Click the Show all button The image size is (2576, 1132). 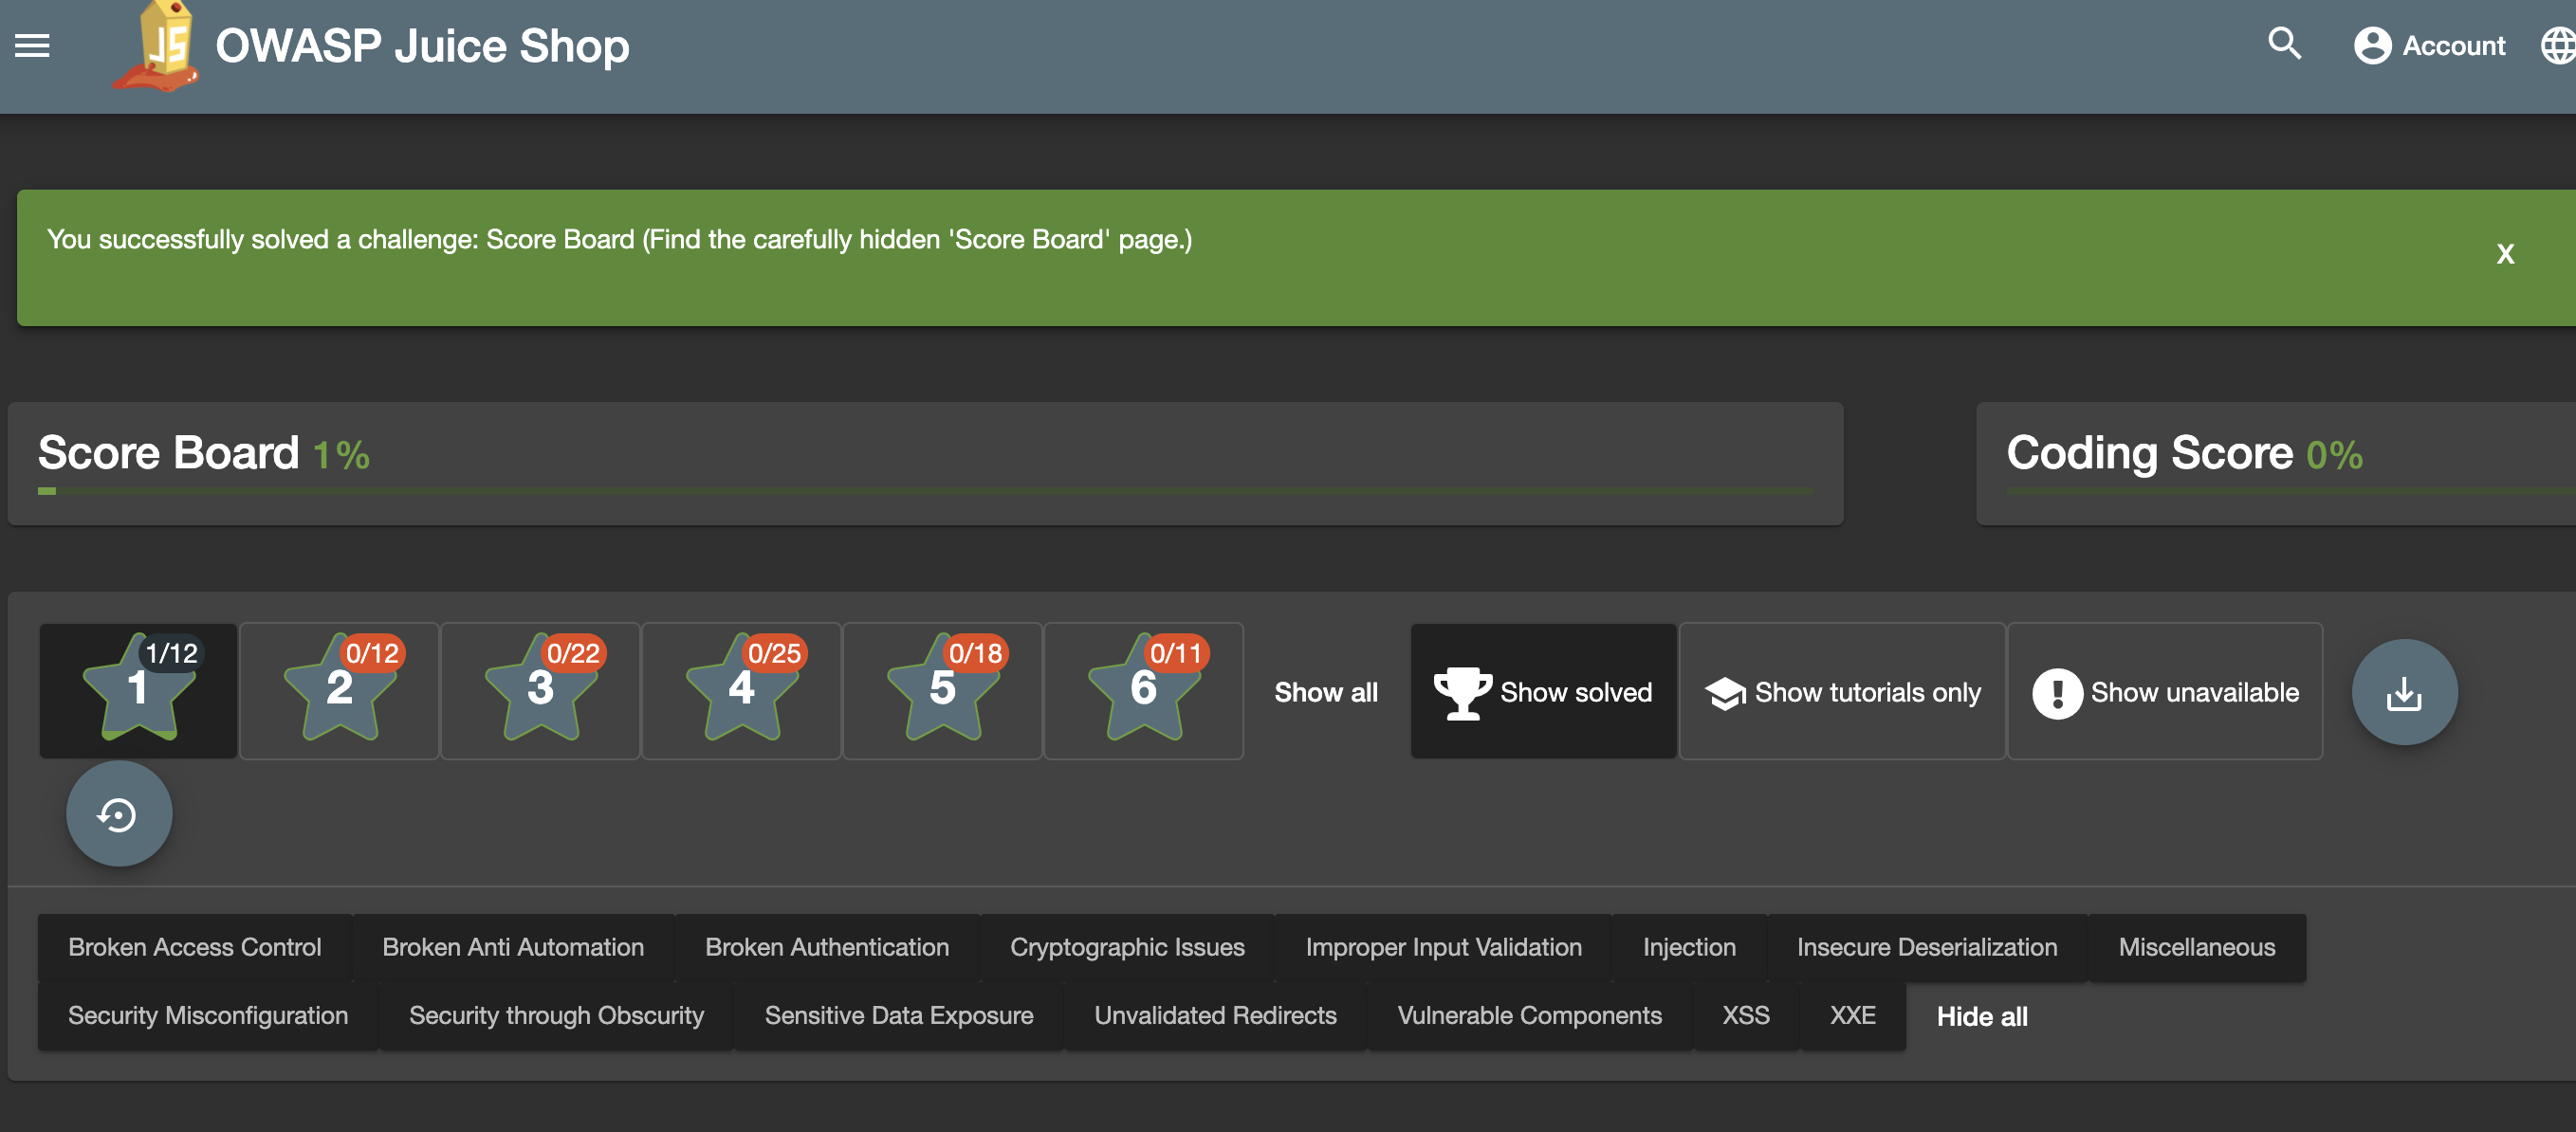point(1325,692)
